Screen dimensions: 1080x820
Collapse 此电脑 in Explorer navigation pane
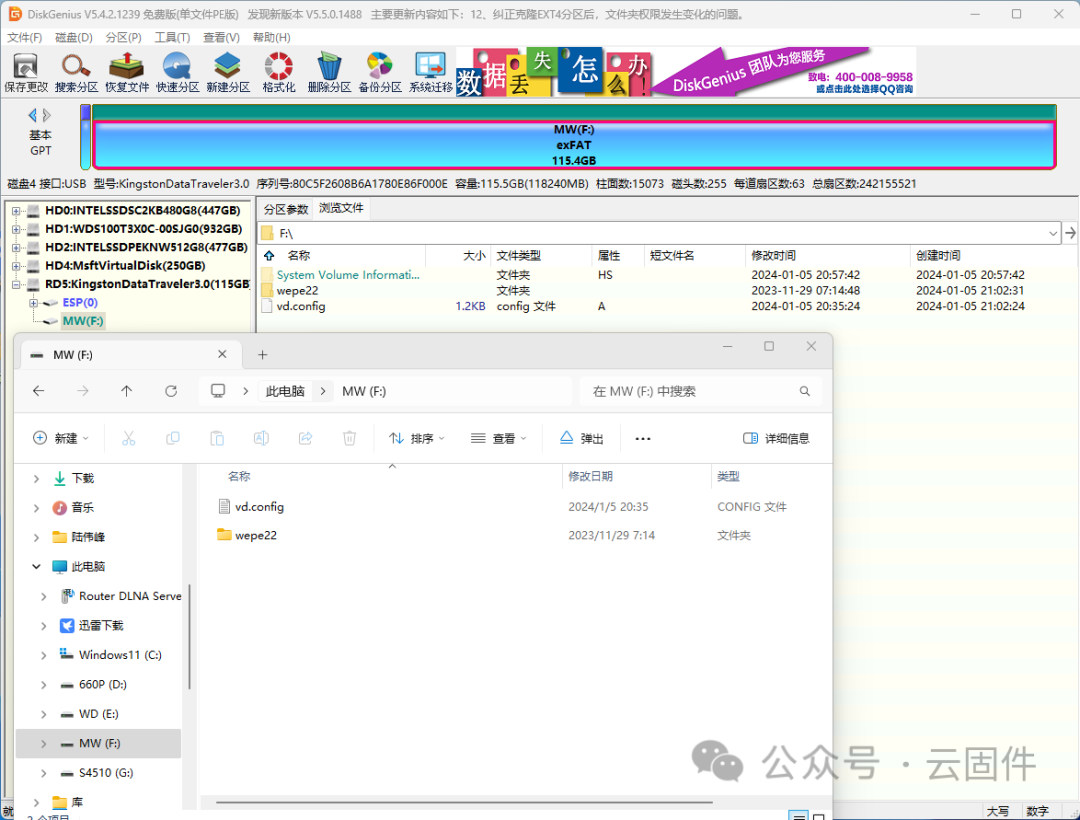click(36, 566)
